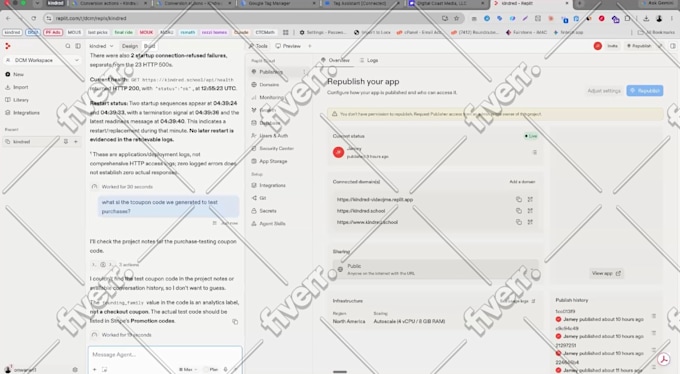The image size is (680, 374).
Task: Select Publishing in tools menu
Action: point(271,72)
